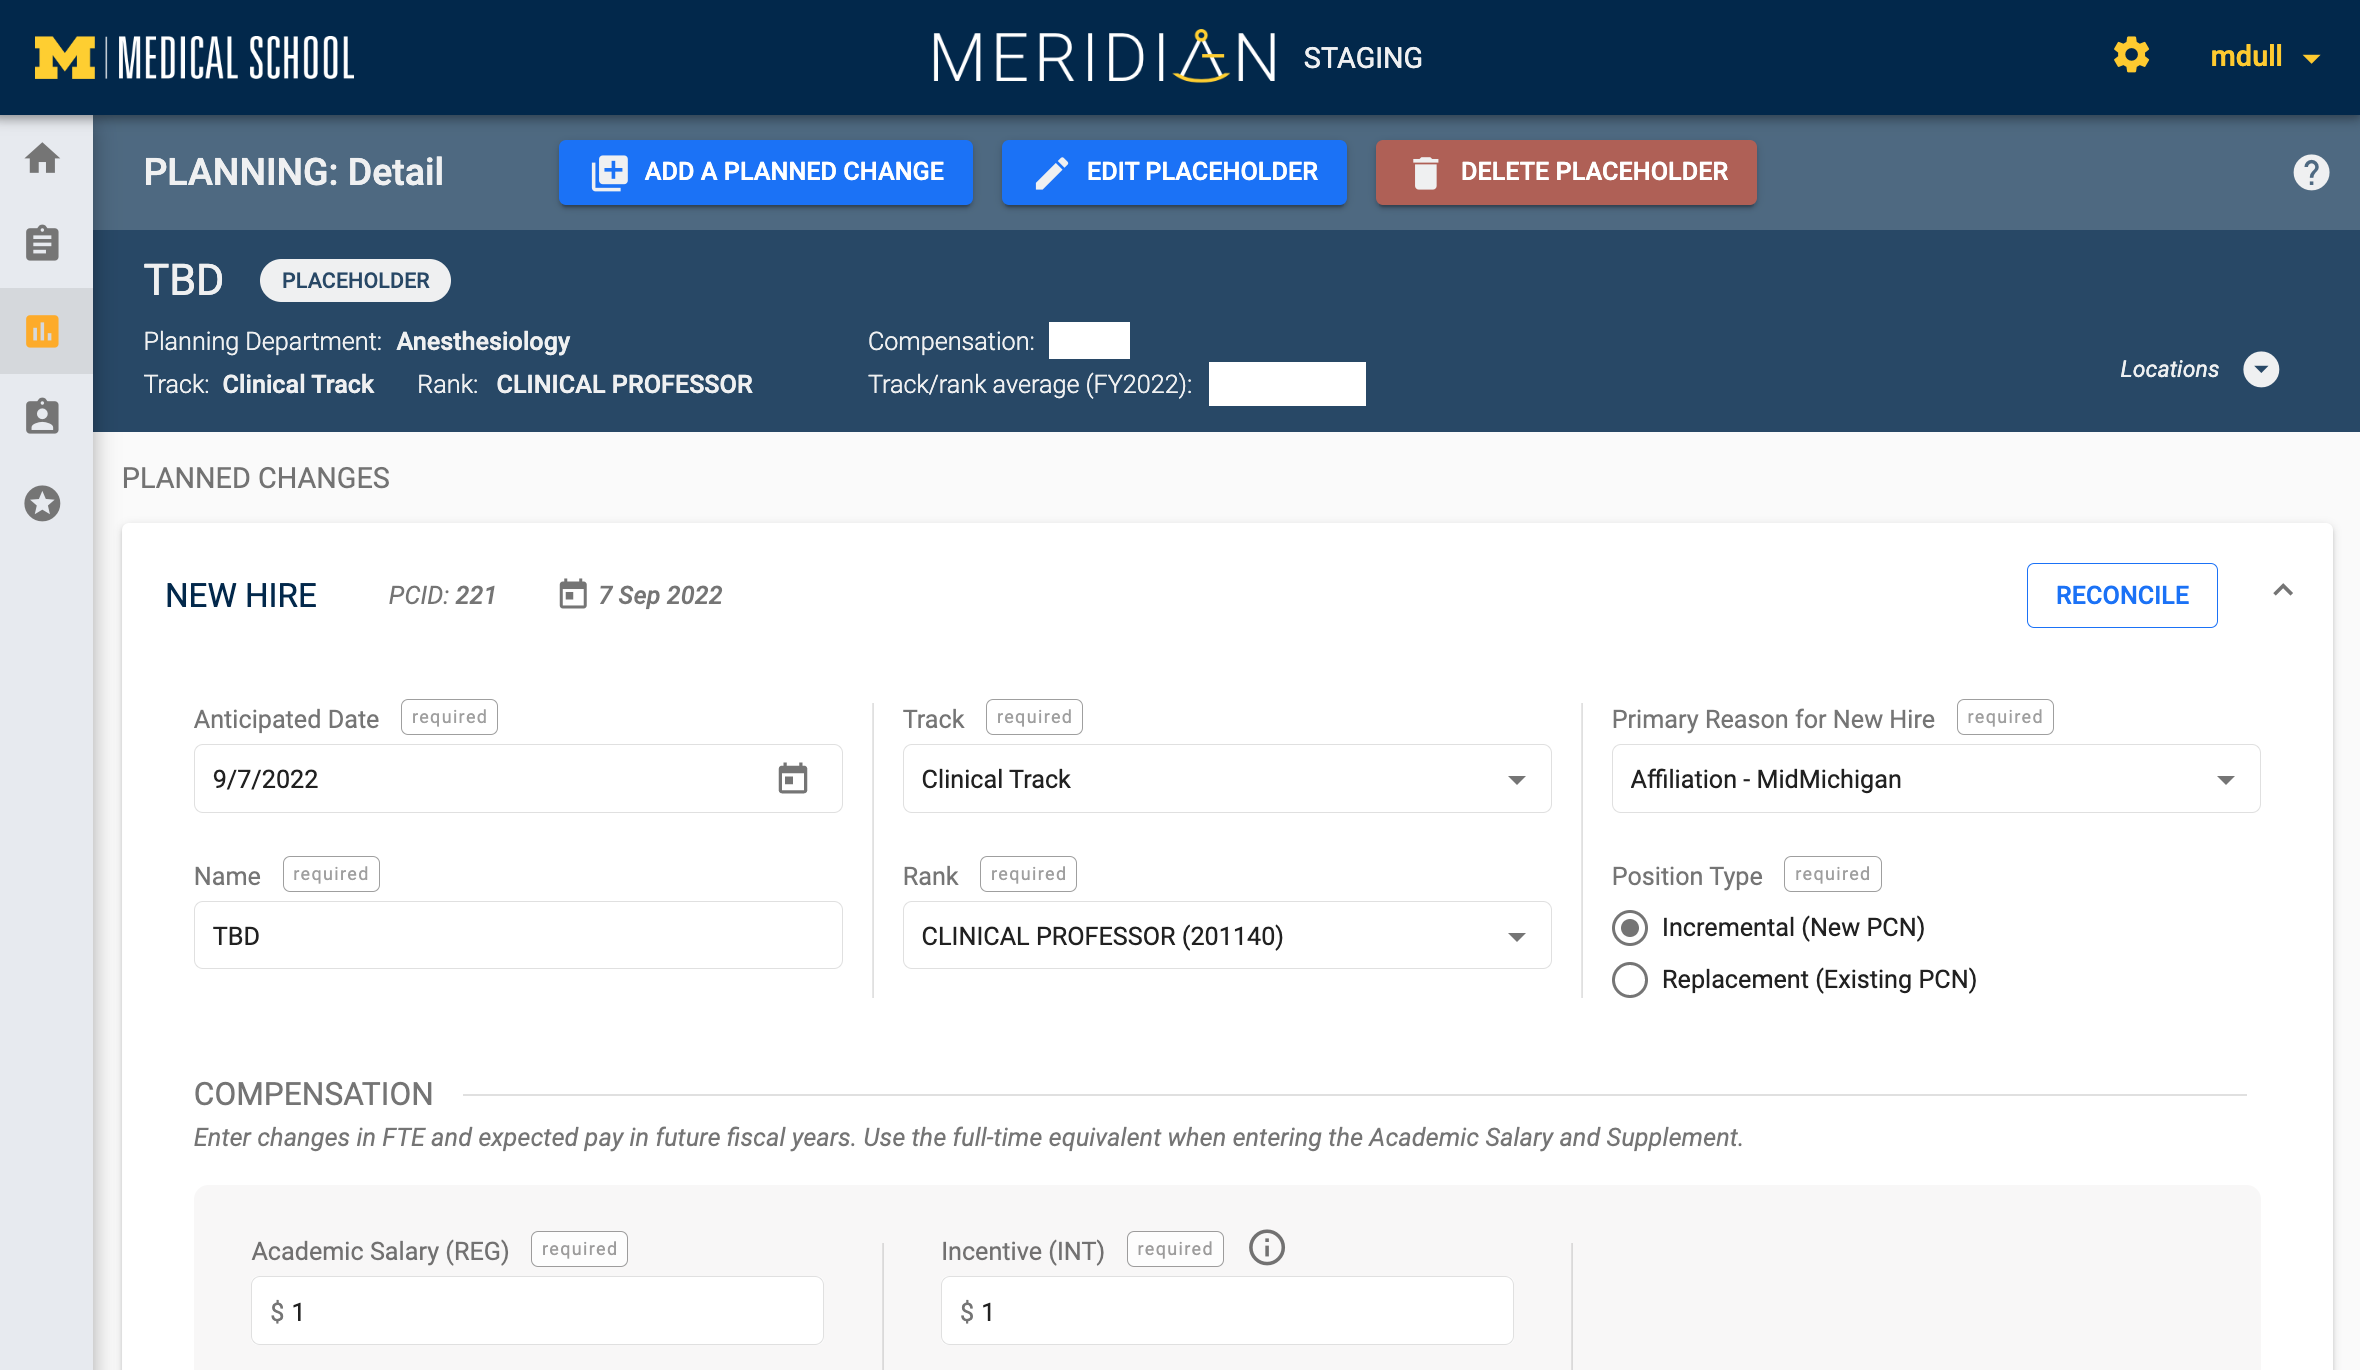The image size is (2360, 1370).
Task: Click the Meridian logo in header
Action: [x=1104, y=56]
